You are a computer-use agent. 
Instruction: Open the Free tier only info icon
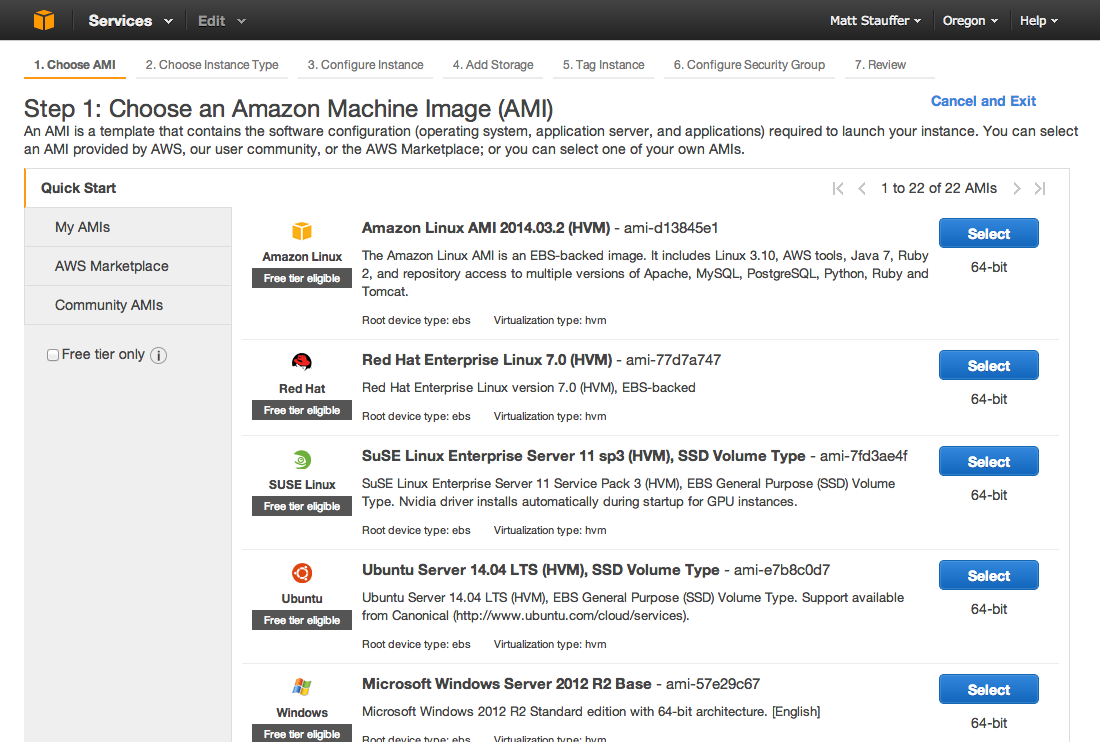click(x=159, y=356)
